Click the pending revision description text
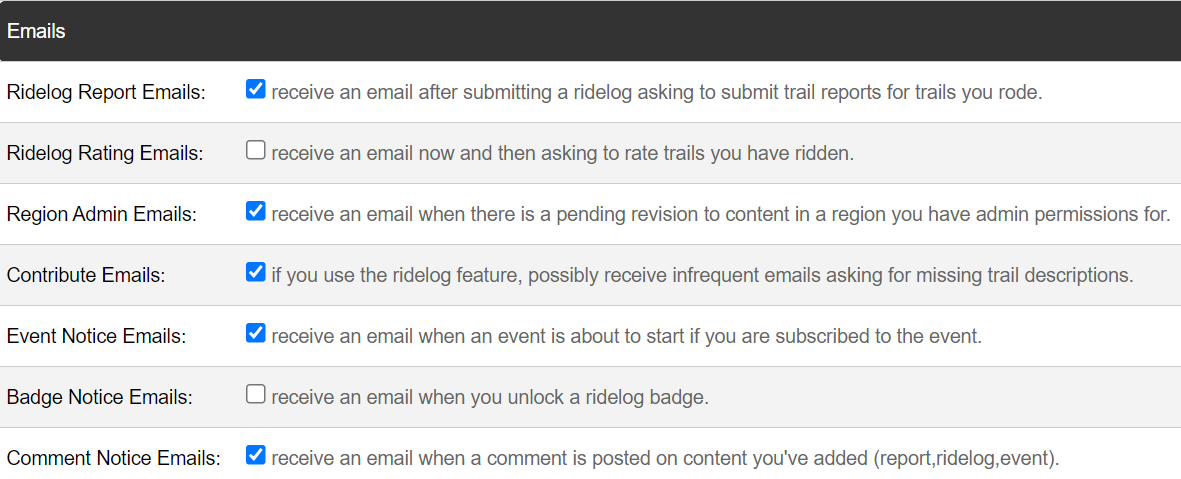 coord(720,215)
